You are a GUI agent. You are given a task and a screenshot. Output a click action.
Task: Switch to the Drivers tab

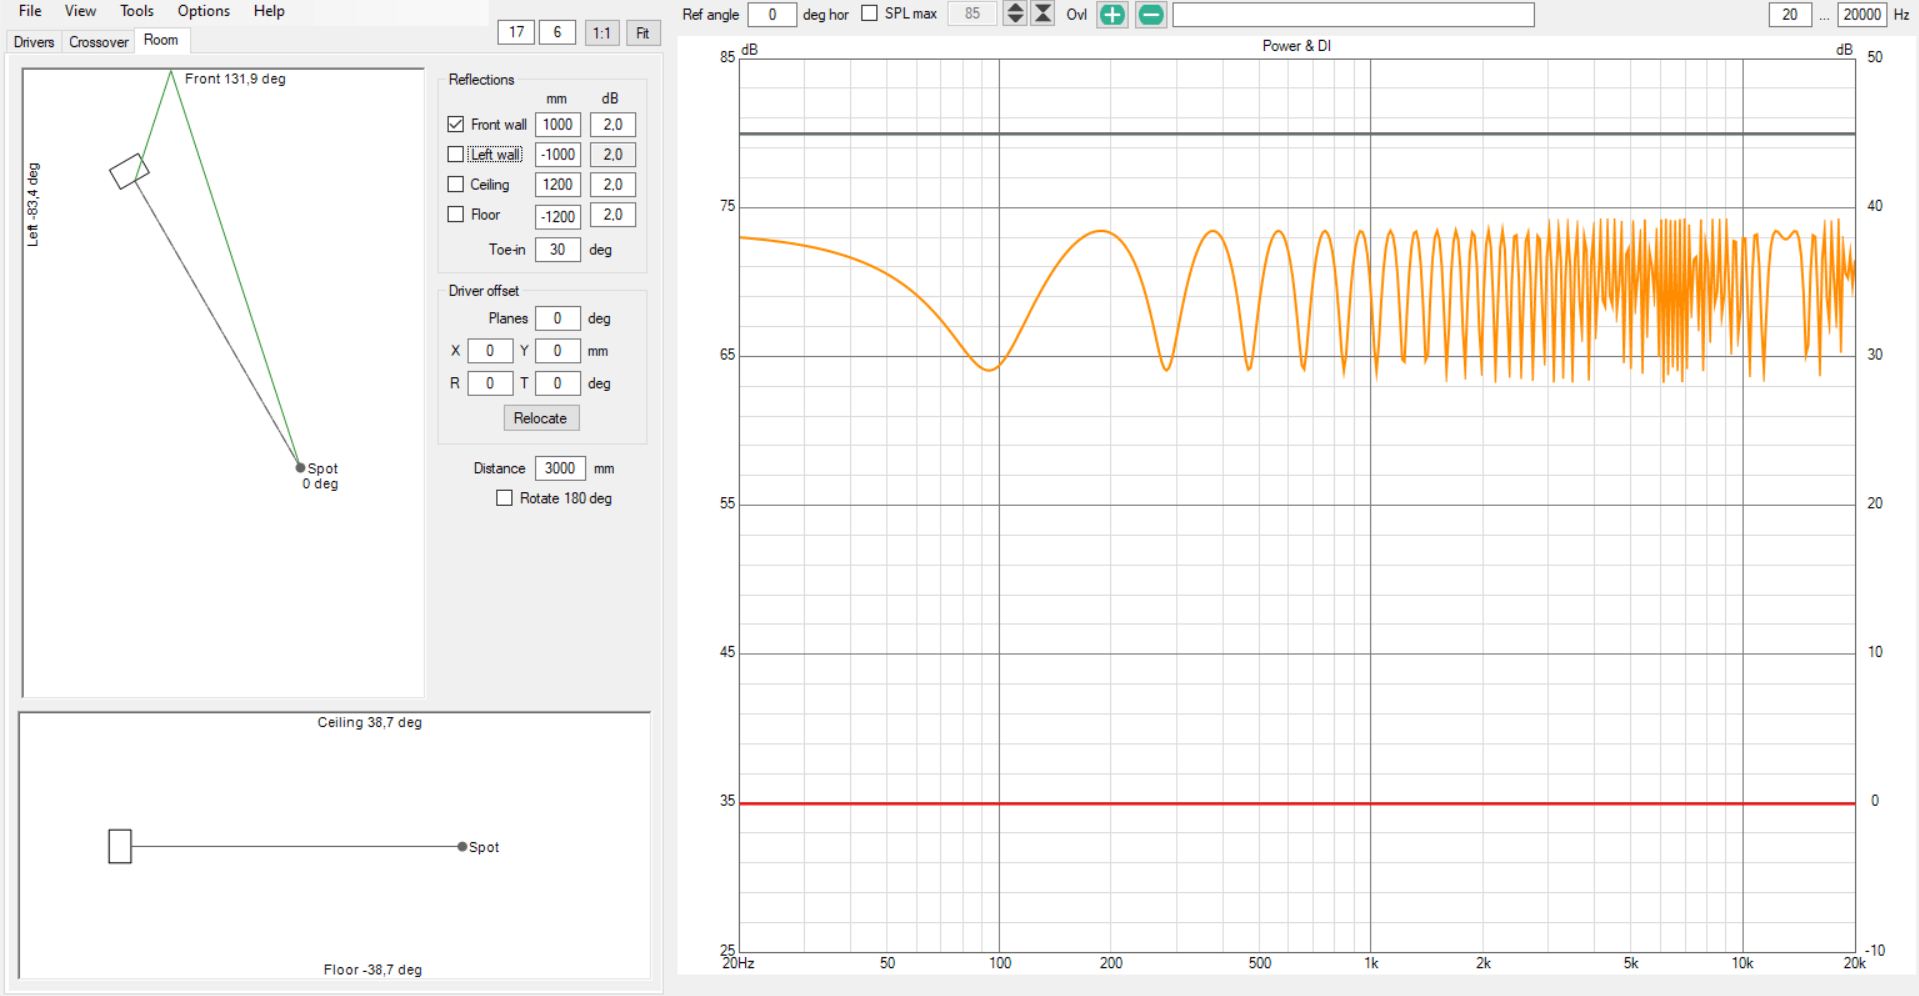[x=34, y=42]
